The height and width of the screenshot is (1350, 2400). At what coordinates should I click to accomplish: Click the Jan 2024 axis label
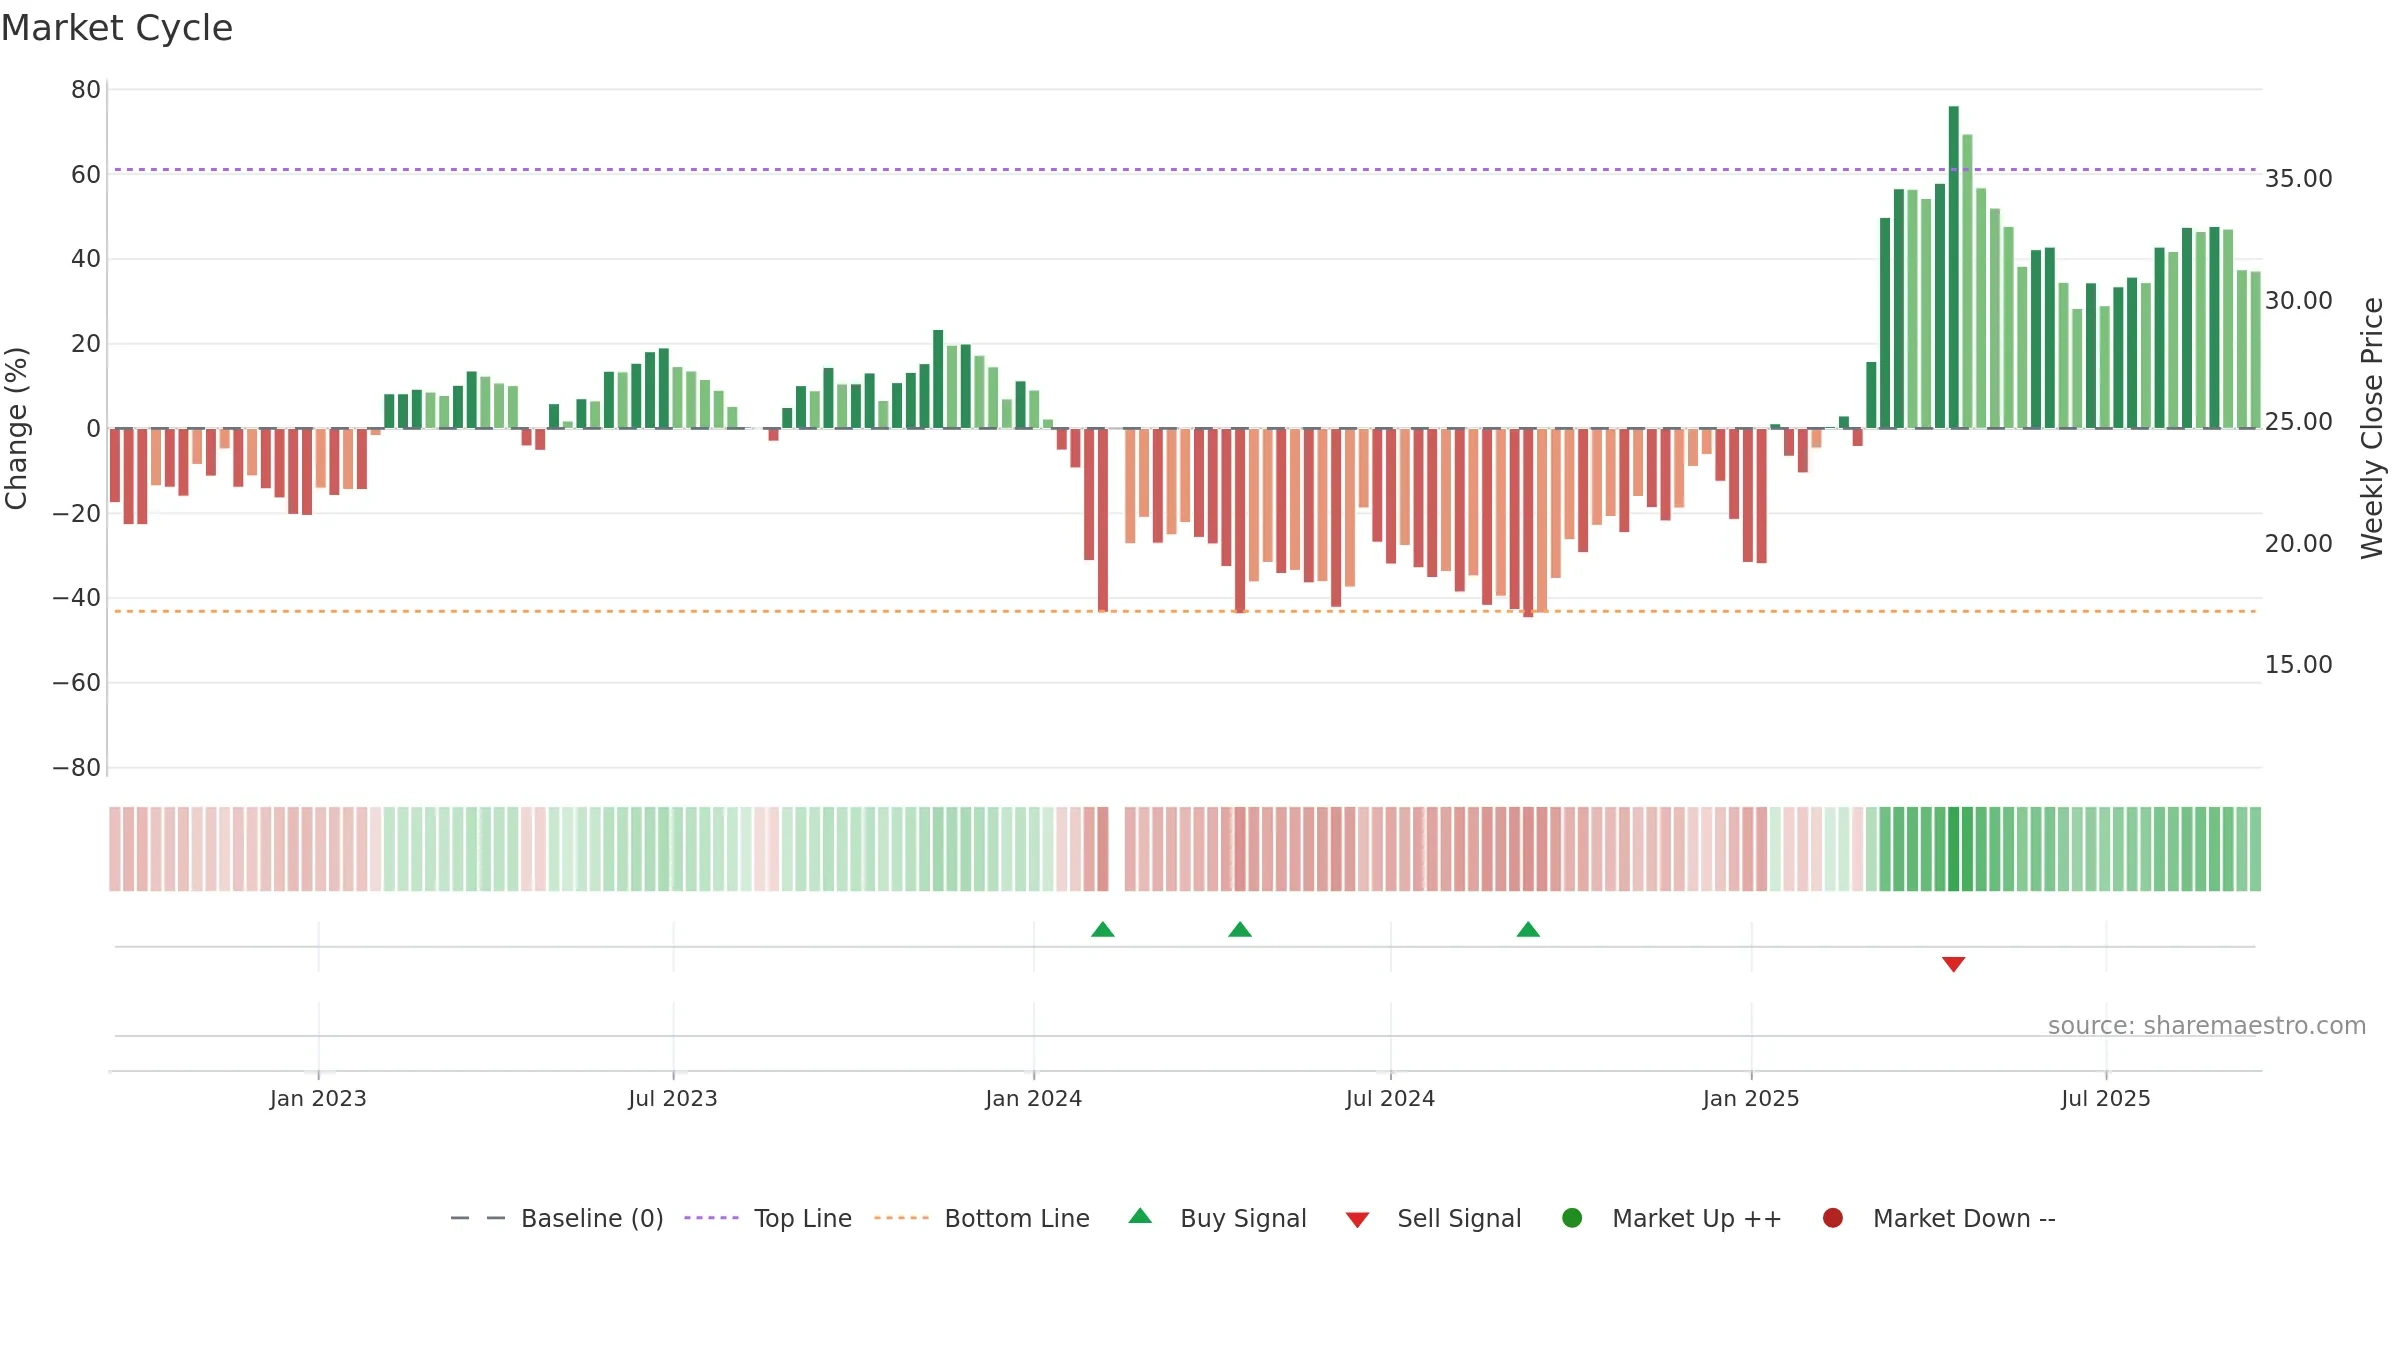[1034, 1098]
